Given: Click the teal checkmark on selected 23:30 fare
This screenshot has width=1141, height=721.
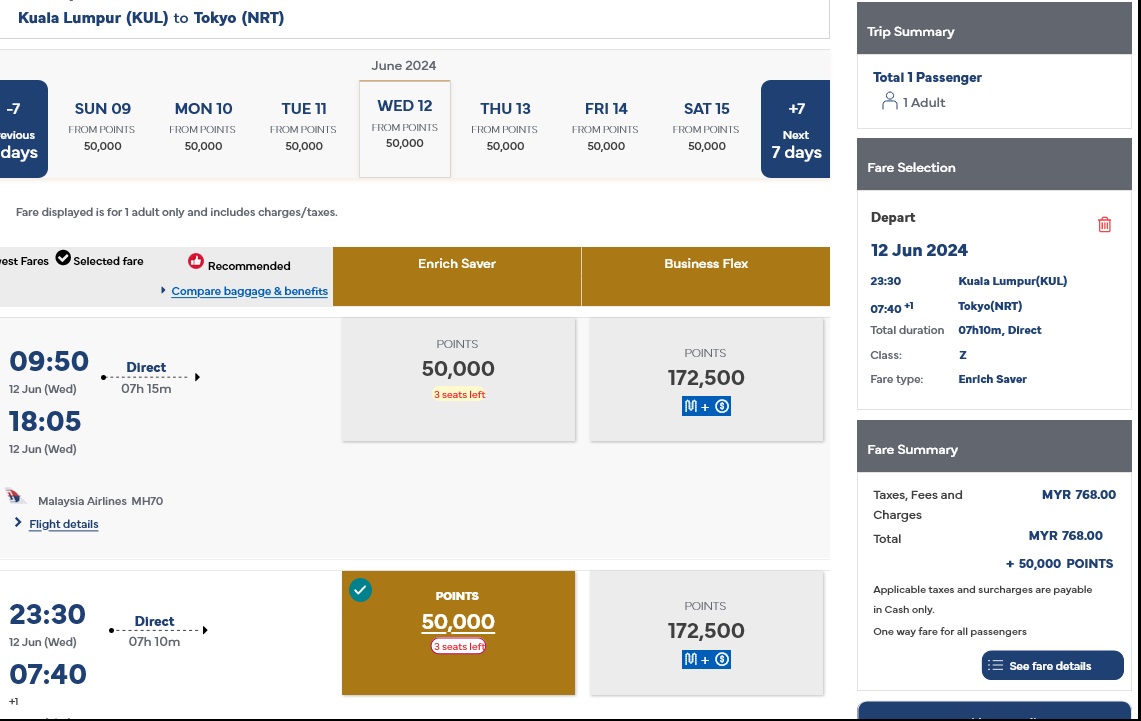Looking at the screenshot, I should coord(360,591).
